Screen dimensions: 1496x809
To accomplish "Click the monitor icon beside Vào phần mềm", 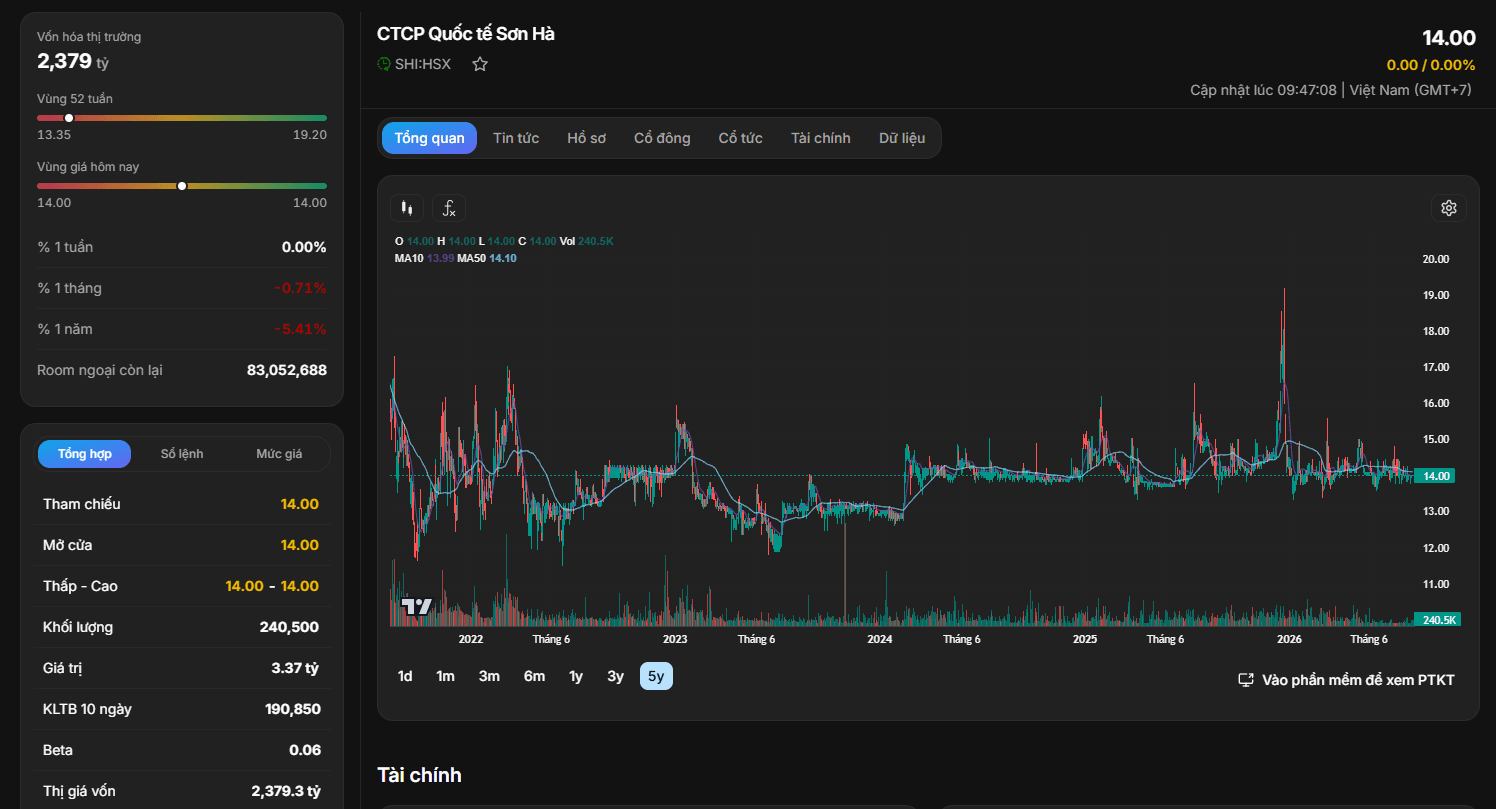I will click(x=1246, y=680).
